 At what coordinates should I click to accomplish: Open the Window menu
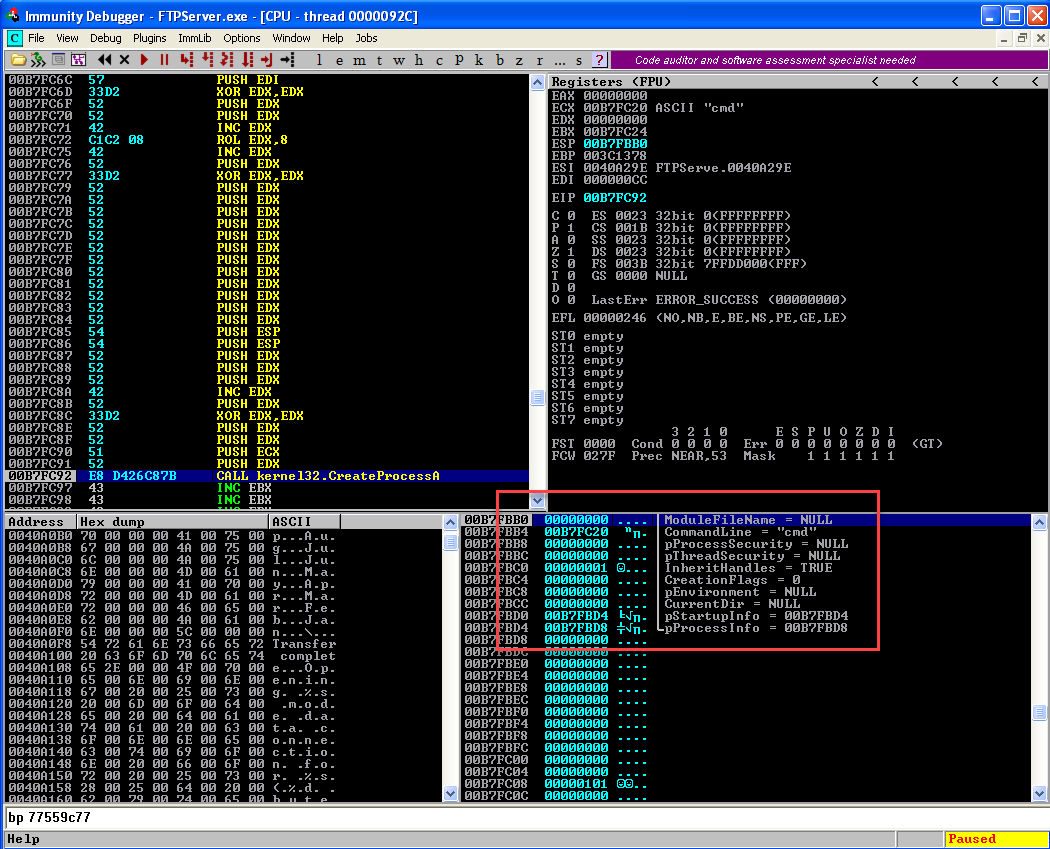pos(291,38)
